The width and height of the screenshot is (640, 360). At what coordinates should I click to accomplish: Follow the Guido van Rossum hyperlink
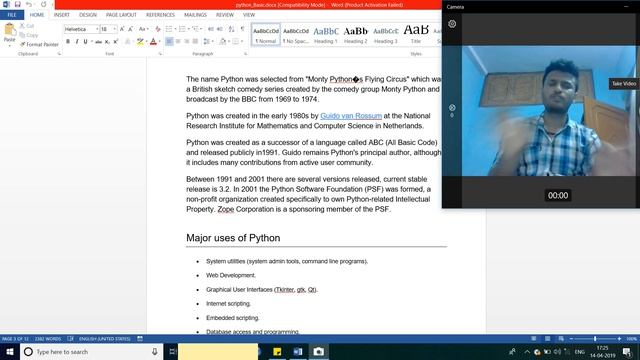pyautogui.click(x=351, y=116)
